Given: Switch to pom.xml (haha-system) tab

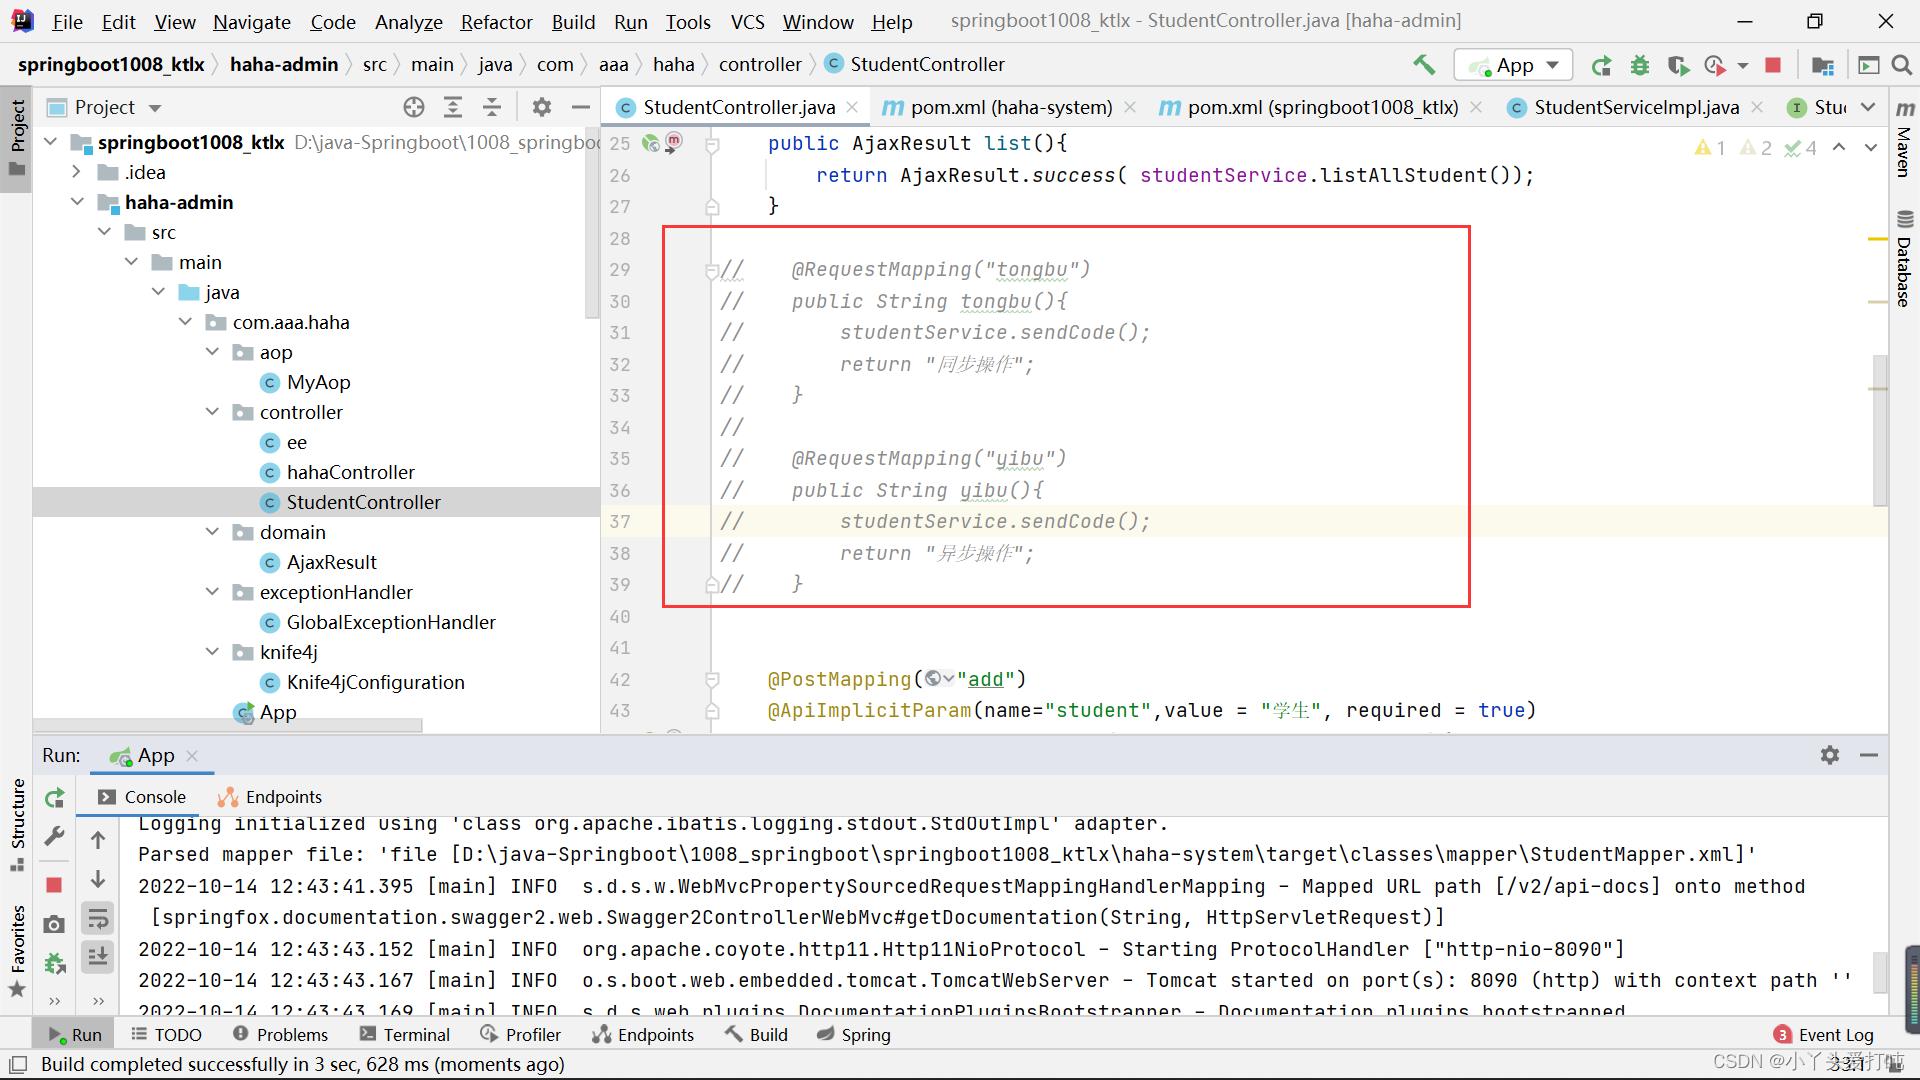Looking at the screenshot, I should tap(1009, 107).
